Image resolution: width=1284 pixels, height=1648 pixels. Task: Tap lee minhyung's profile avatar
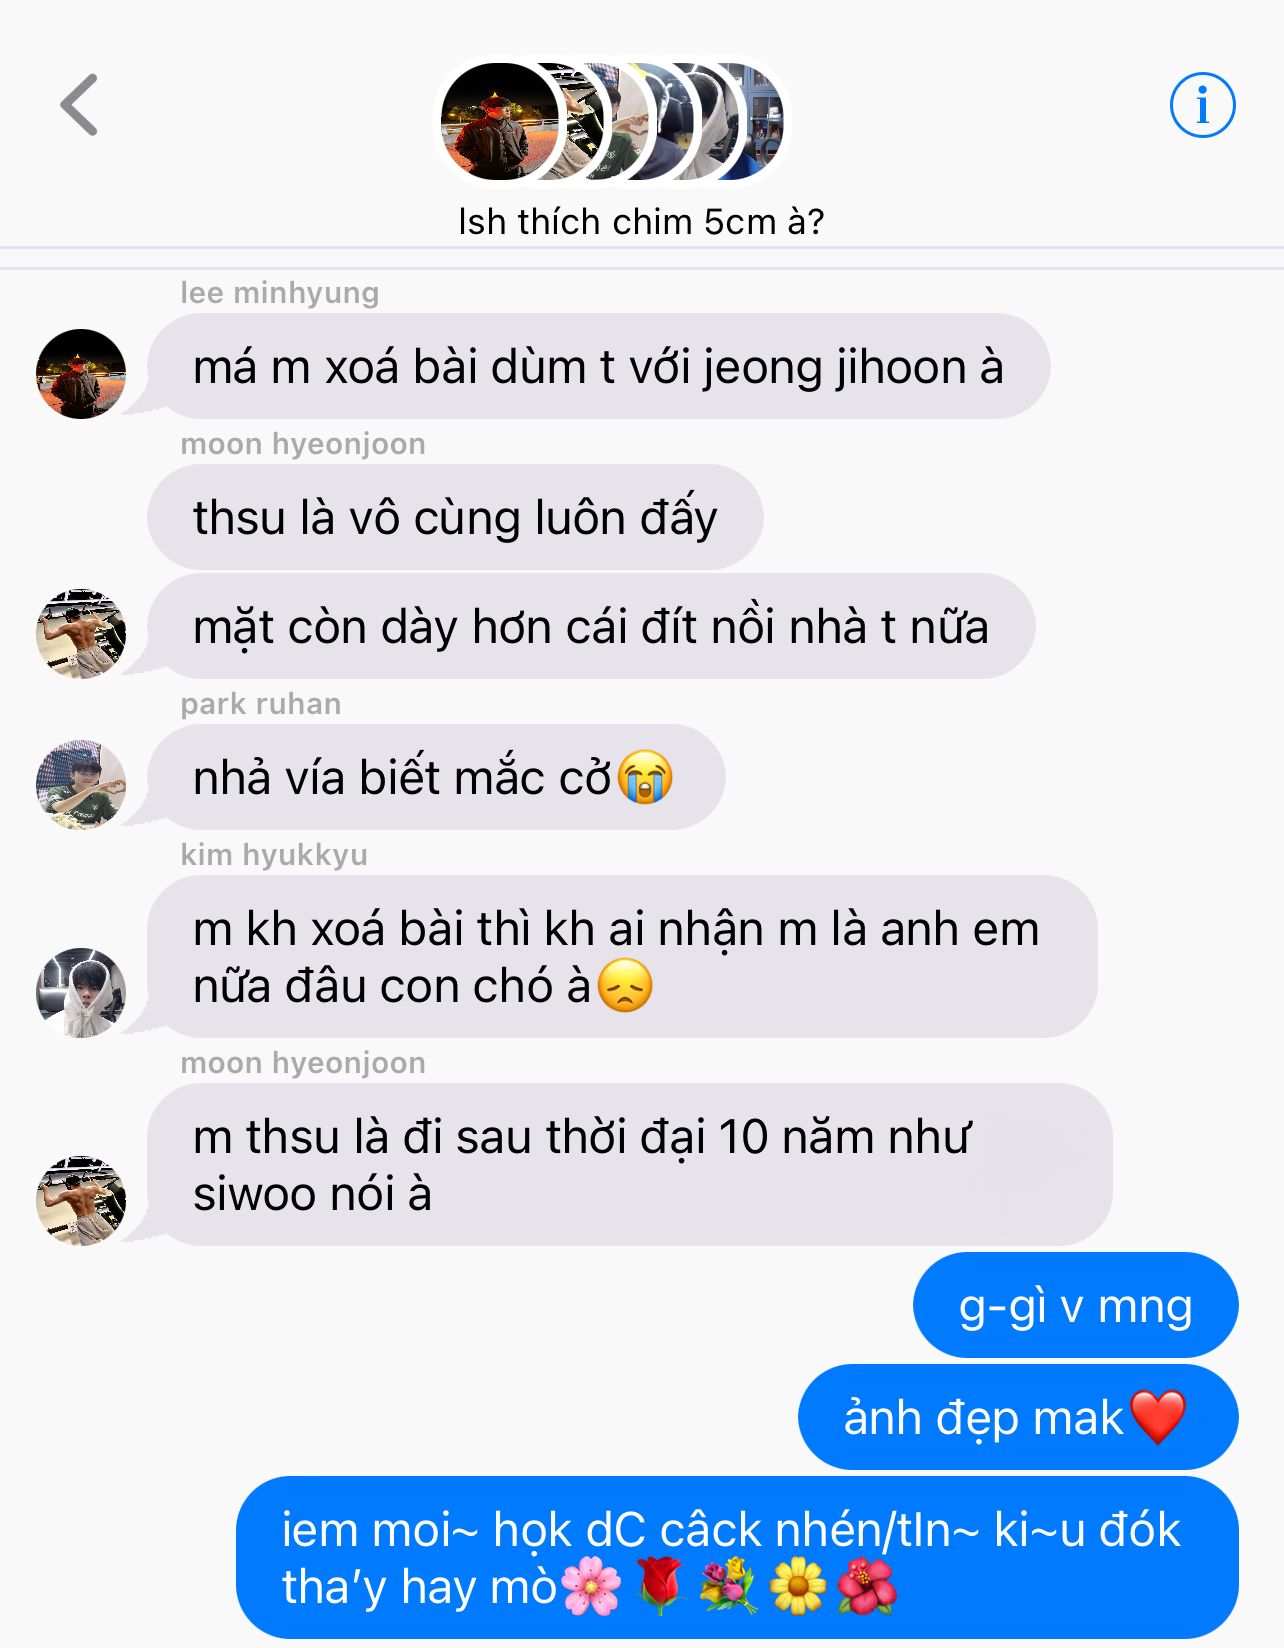click(x=81, y=374)
